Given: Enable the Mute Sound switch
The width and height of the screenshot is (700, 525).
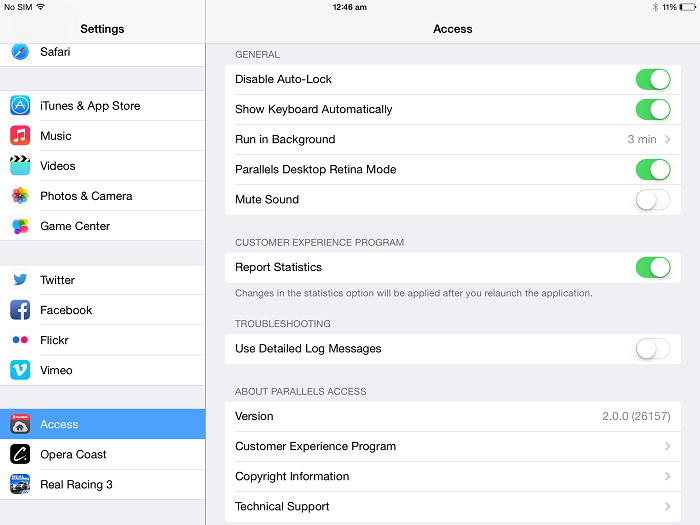Looking at the screenshot, I should [x=653, y=200].
